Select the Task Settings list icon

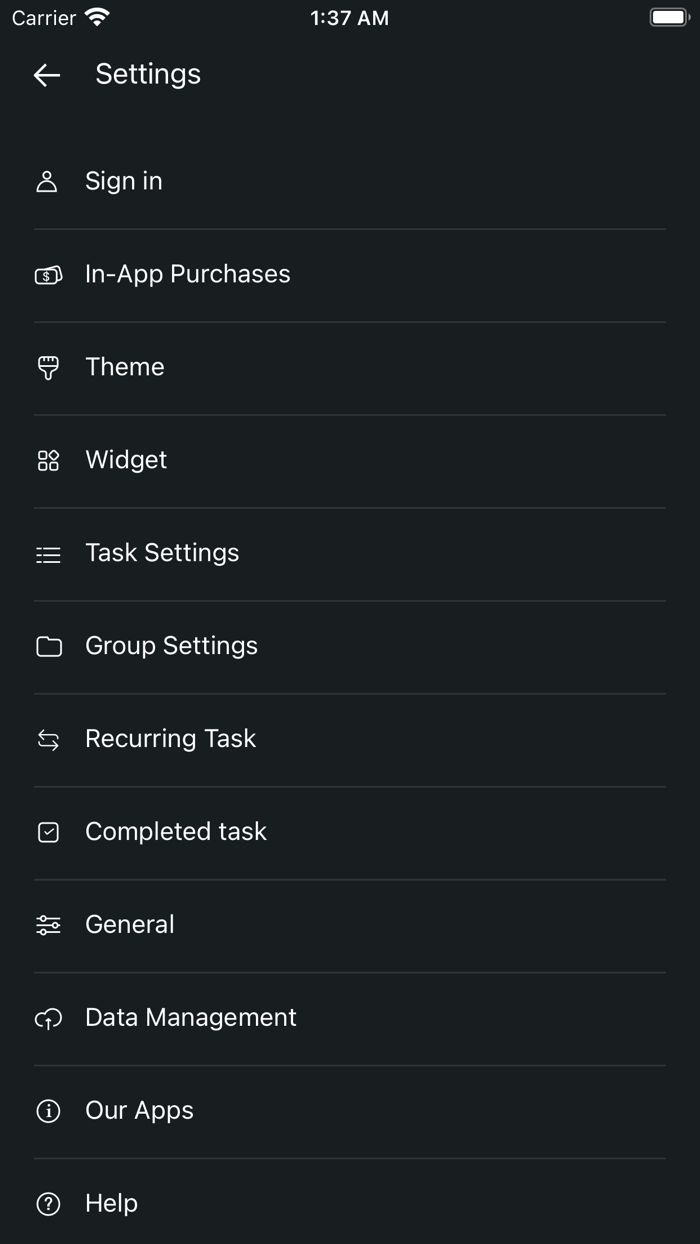click(47, 553)
